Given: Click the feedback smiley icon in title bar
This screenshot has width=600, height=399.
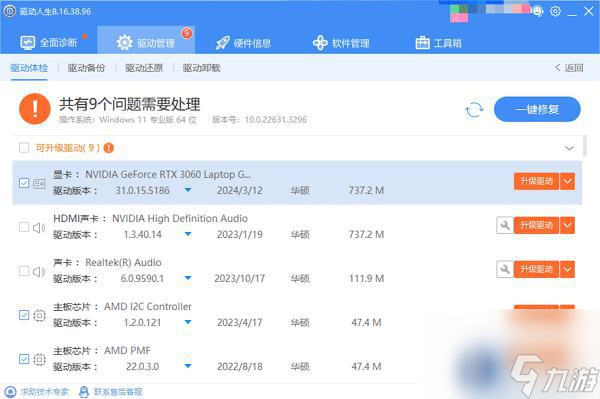Looking at the screenshot, I should pos(538,11).
